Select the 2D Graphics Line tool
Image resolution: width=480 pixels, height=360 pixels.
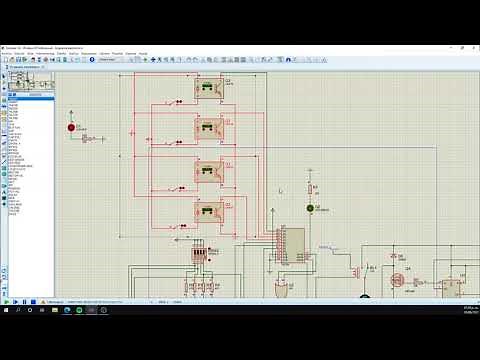coord(4,162)
